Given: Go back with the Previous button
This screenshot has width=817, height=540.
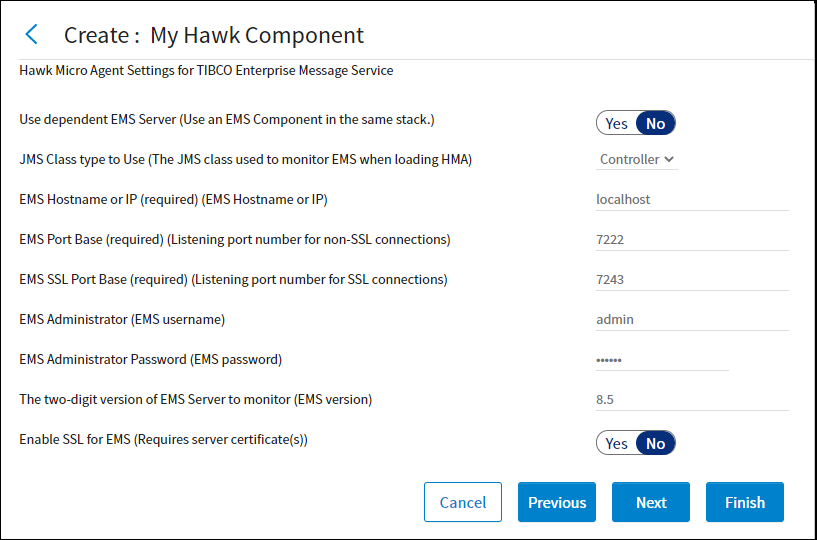Looking at the screenshot, I should pos(557,502).
